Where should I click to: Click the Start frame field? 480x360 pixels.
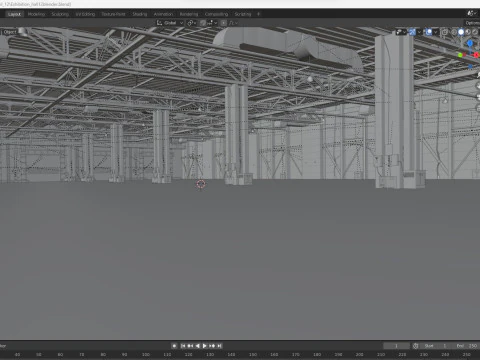tap(435, 346)
